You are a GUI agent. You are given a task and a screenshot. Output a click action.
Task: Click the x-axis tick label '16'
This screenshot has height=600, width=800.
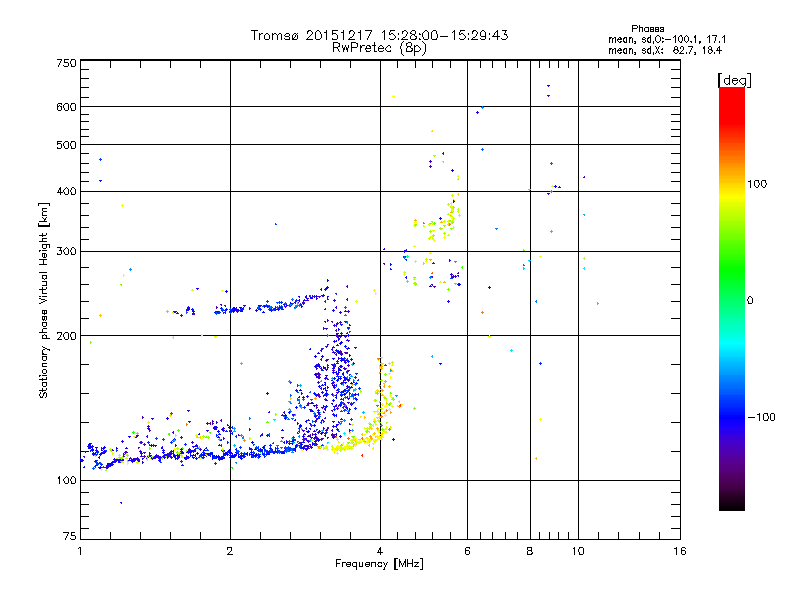tap(680, 551)
